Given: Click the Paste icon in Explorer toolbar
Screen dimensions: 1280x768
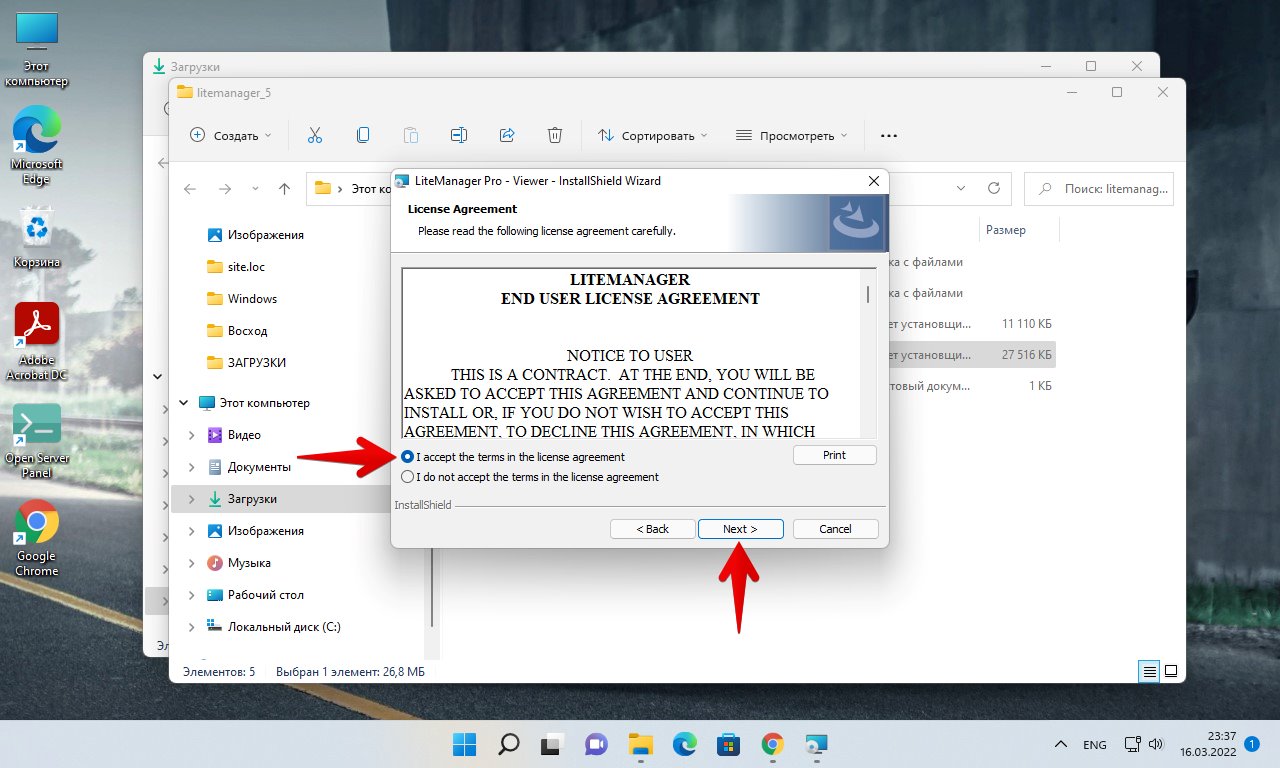Looking at the screenshot, I should (x=410, y=134).
